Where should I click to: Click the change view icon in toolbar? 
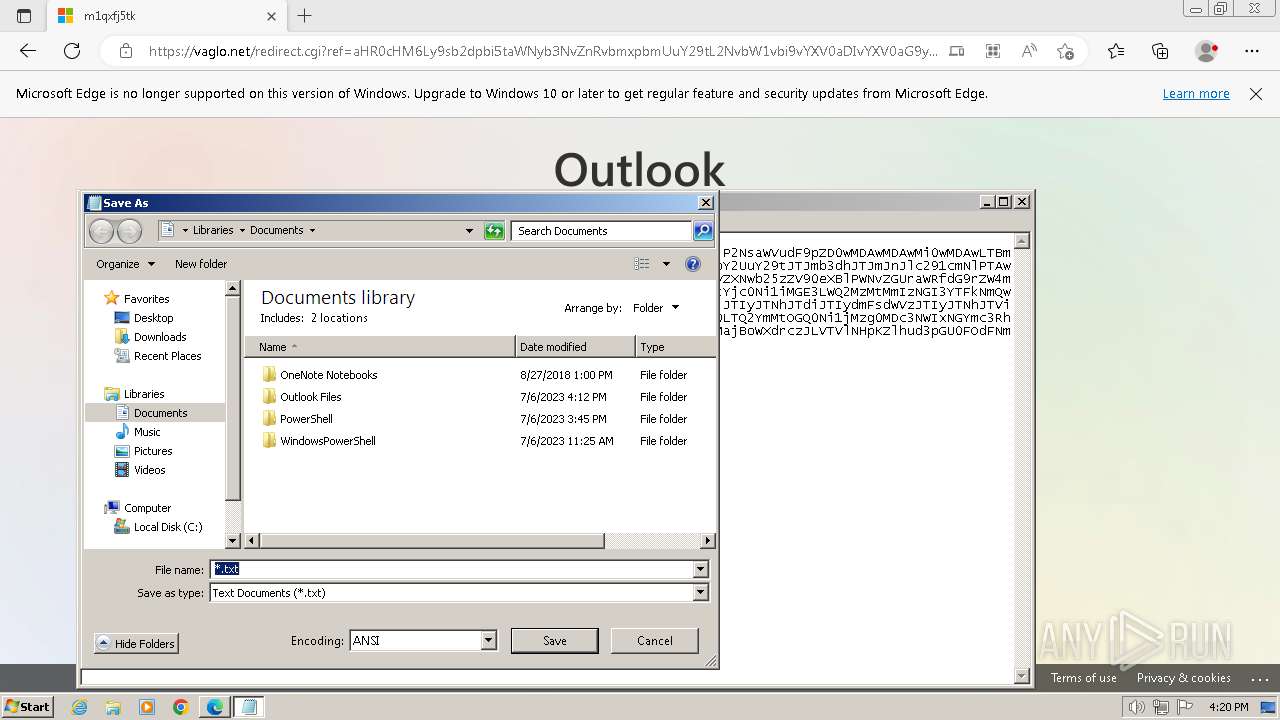tap(642, 264)
